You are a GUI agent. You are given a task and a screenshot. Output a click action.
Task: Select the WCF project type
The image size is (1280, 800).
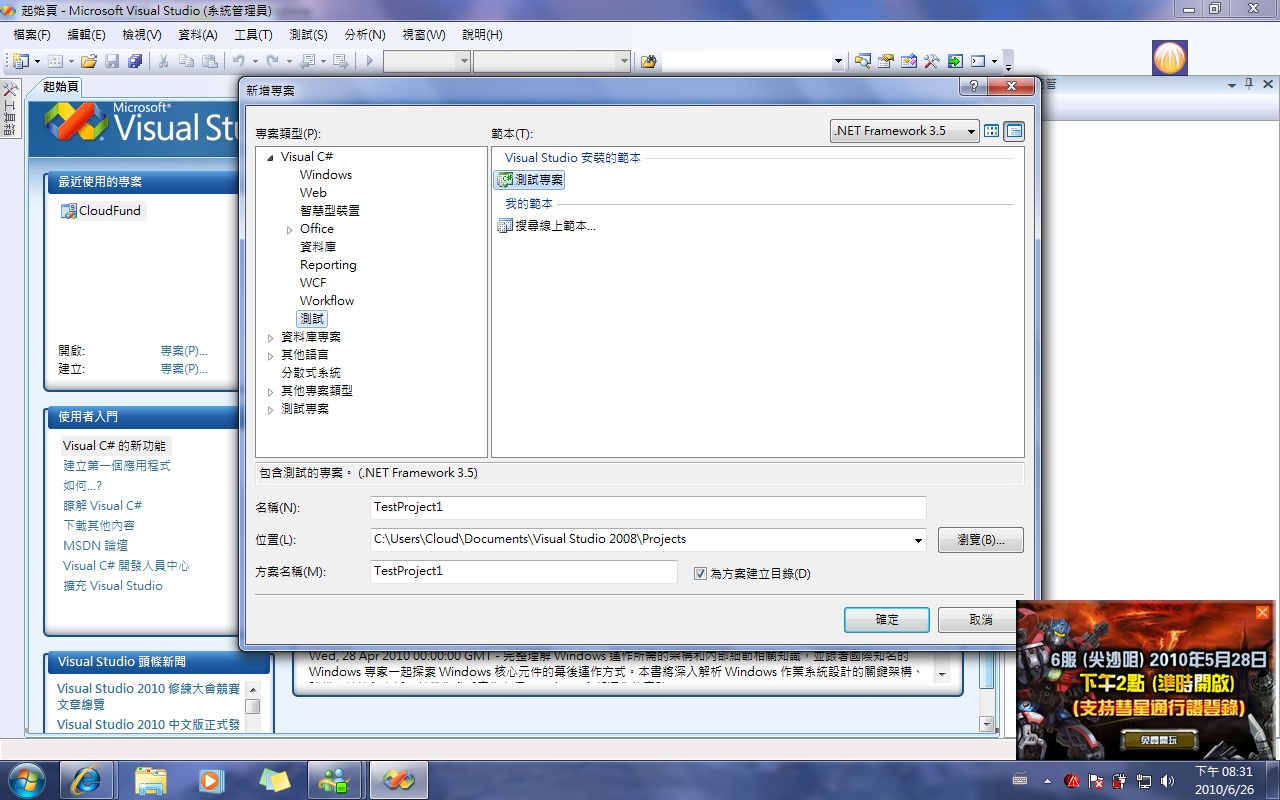[313, 283]
